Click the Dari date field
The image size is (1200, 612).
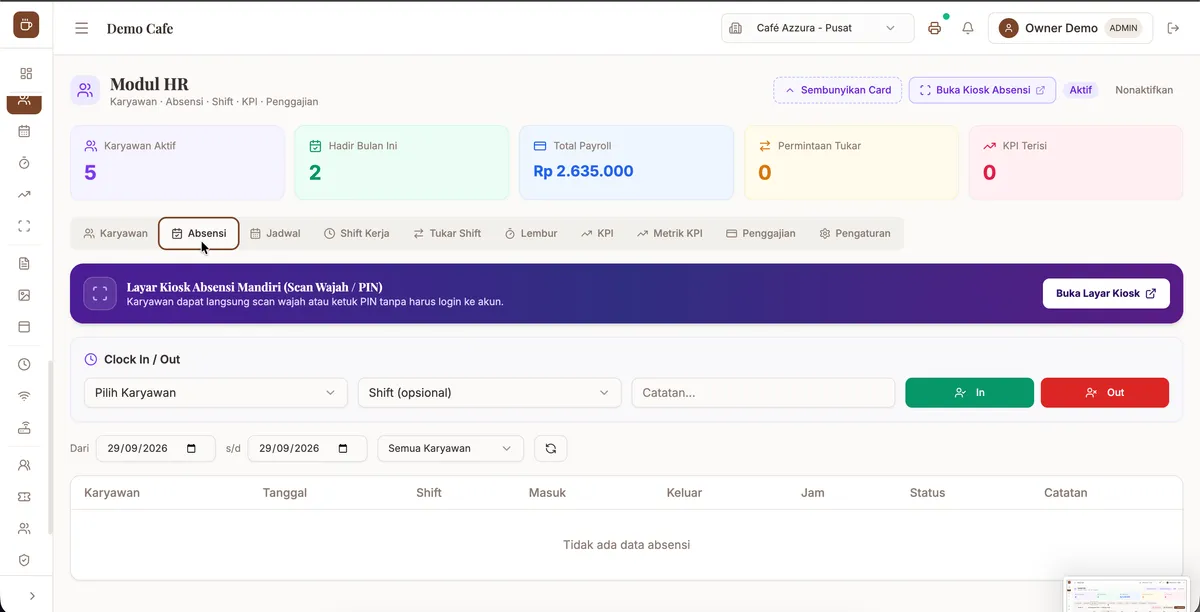(x=155, y=448)
